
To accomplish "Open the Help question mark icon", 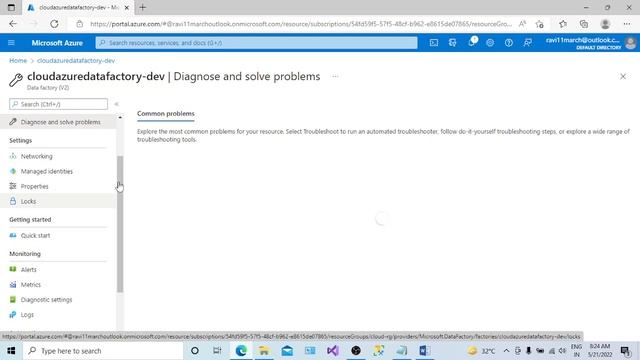I will coord(509,42).
